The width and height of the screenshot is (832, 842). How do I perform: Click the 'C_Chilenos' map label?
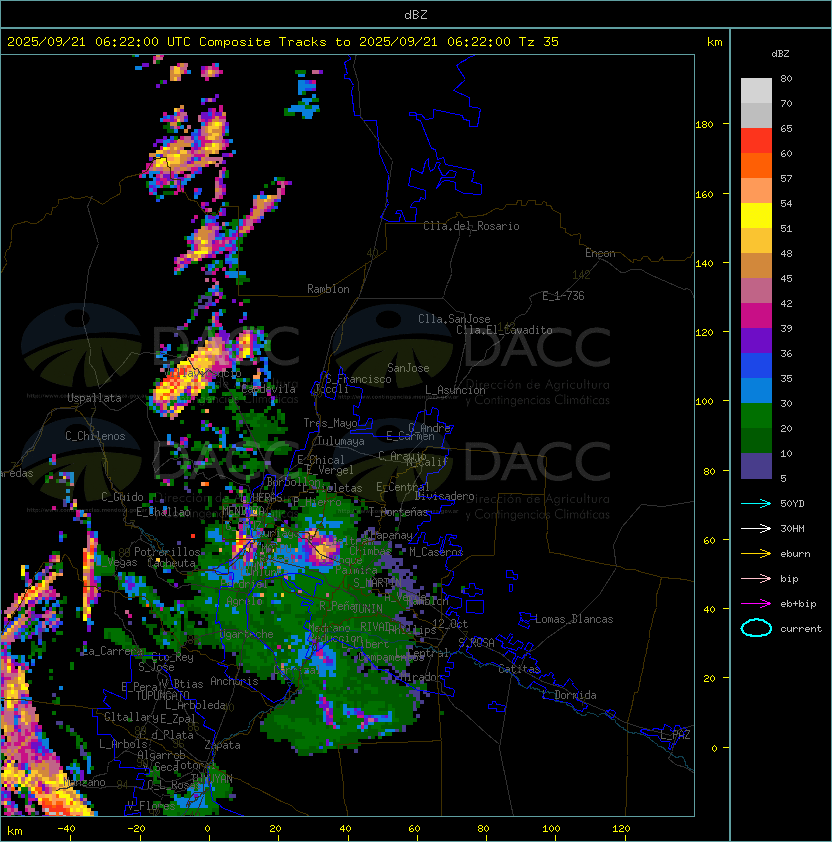click(95, 436)
